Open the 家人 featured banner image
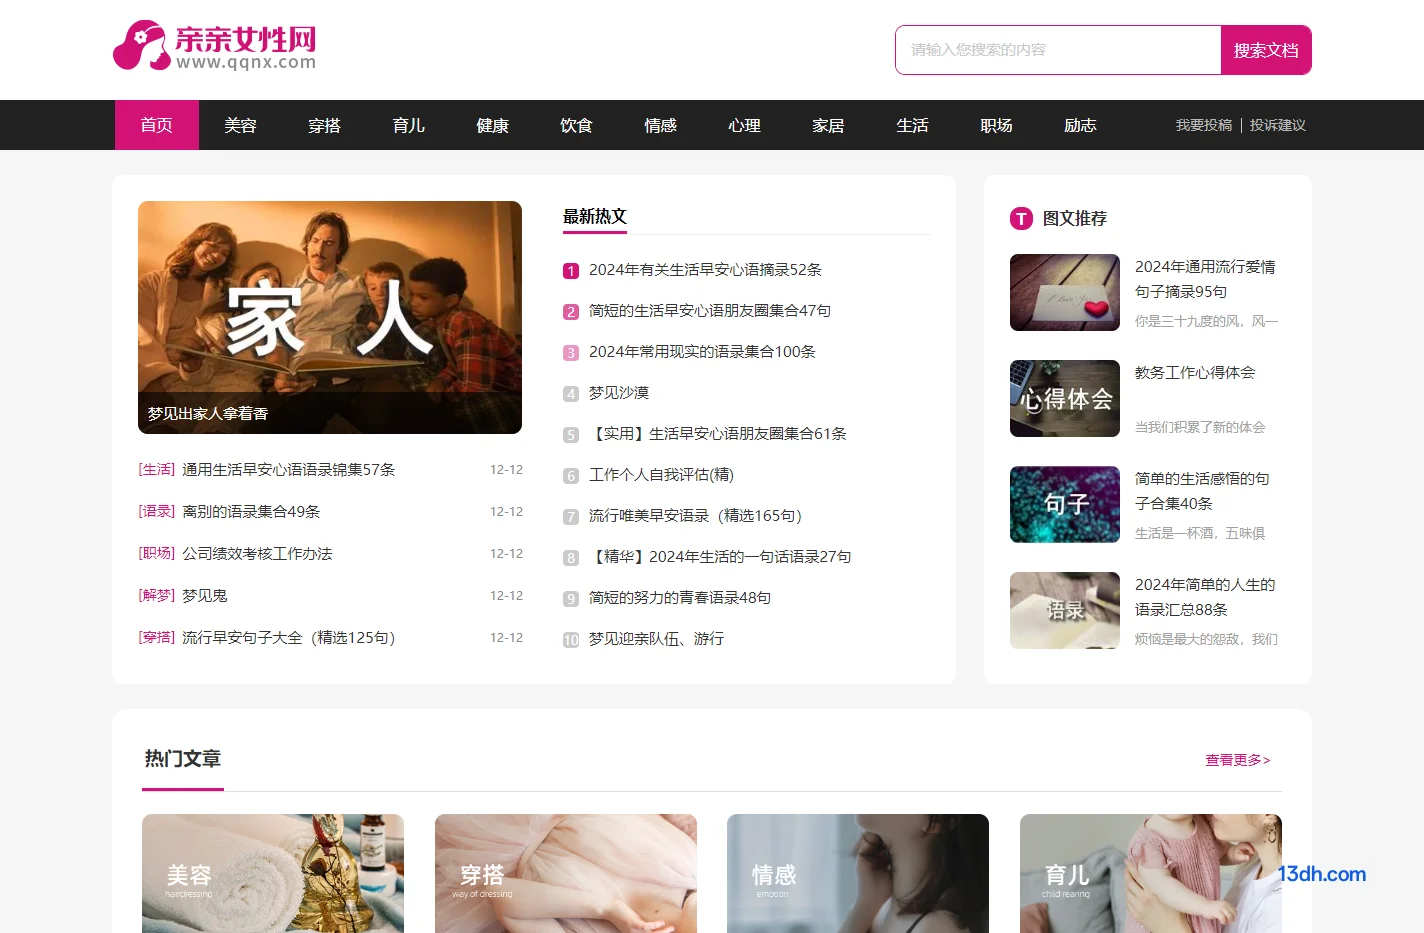This screenshot has width=1424, height=933. 330,317
